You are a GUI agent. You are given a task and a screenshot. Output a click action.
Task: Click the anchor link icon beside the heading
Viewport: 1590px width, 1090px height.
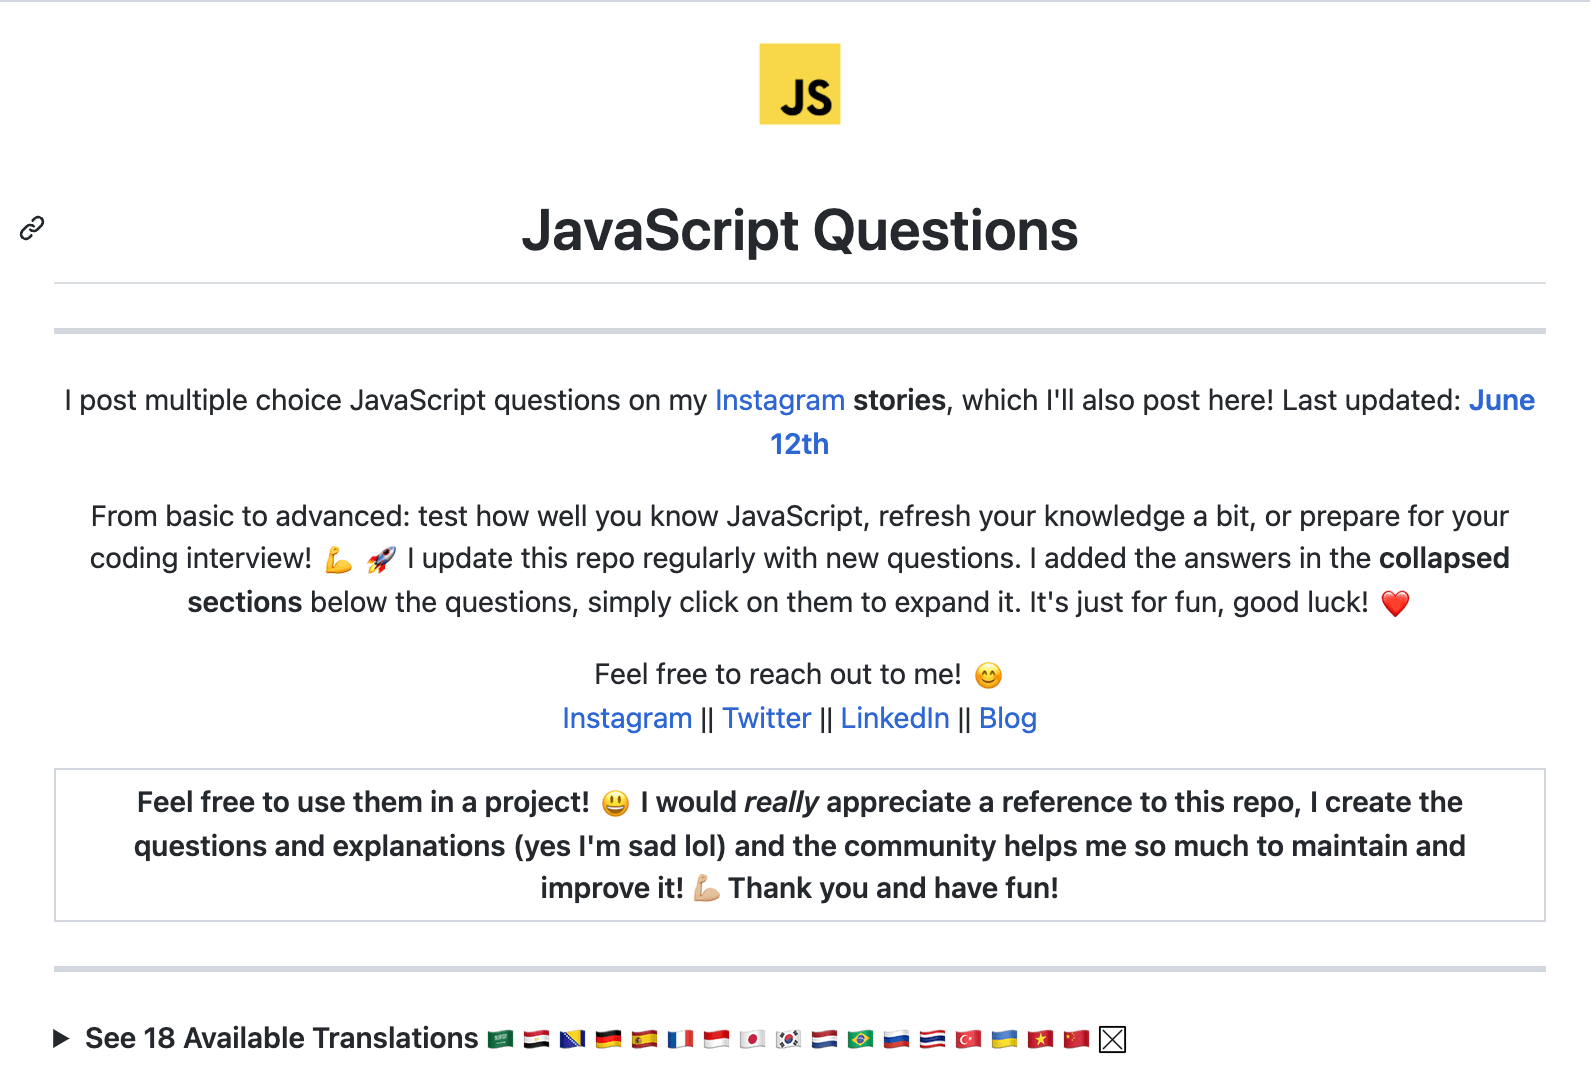(x=32, y=228)
